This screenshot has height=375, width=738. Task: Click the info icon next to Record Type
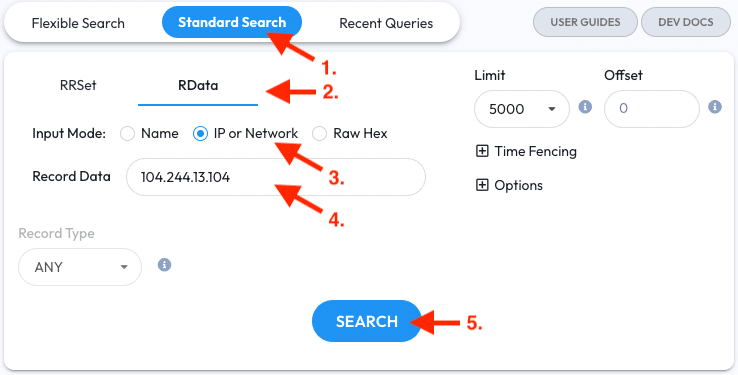(164, 265)
